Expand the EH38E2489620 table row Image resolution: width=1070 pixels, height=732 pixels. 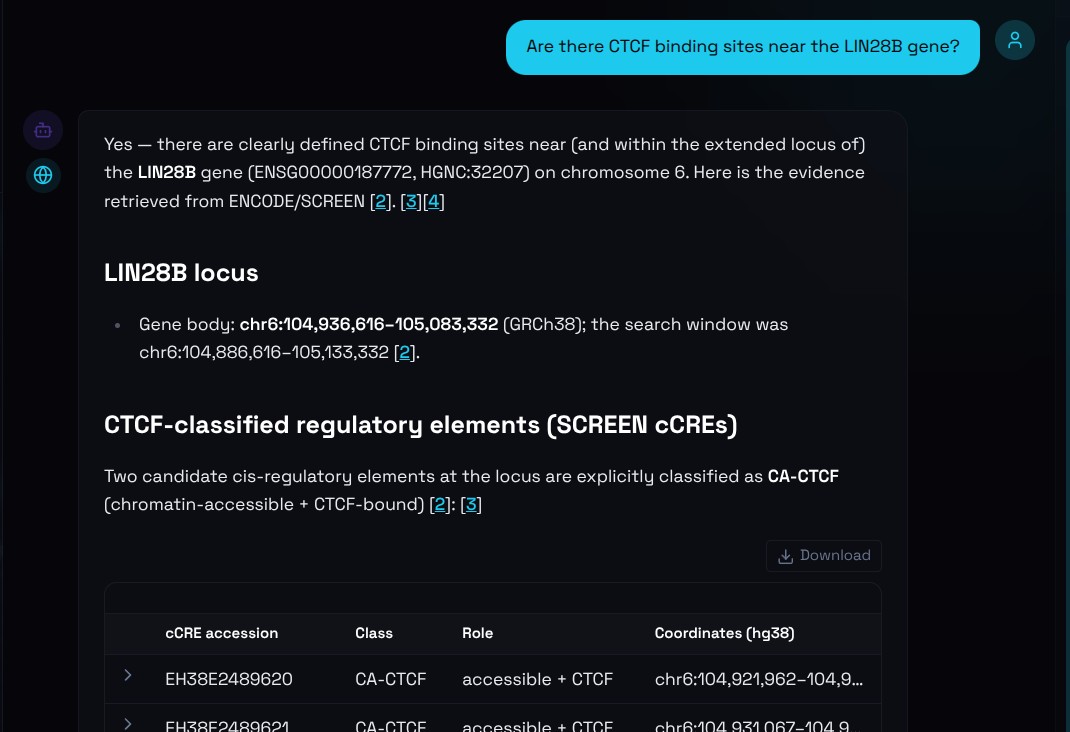point(128,675)
